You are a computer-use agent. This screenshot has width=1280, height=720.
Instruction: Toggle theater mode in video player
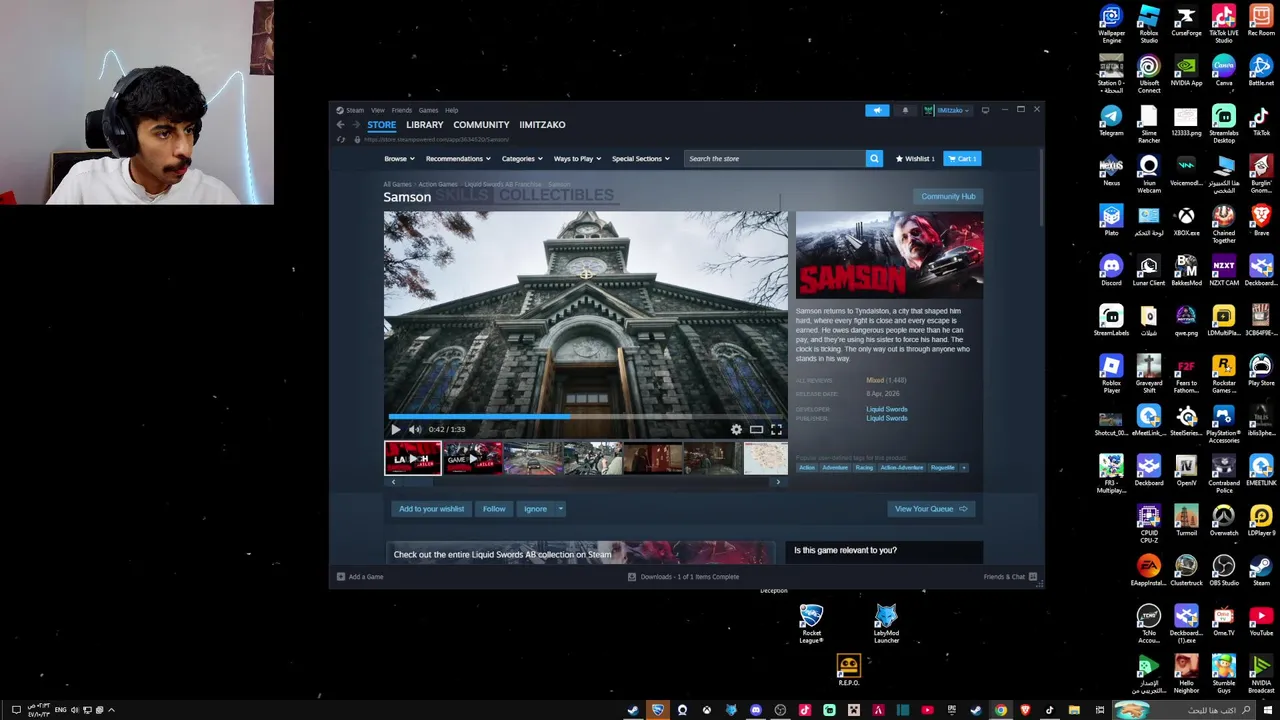pos(756,429)
